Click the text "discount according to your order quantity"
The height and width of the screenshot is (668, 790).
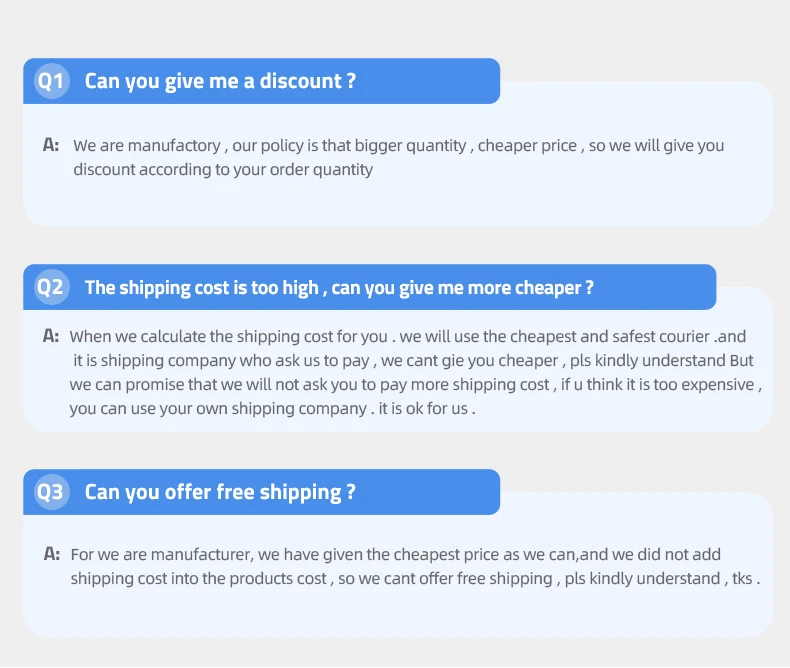[x=222, y=170]
